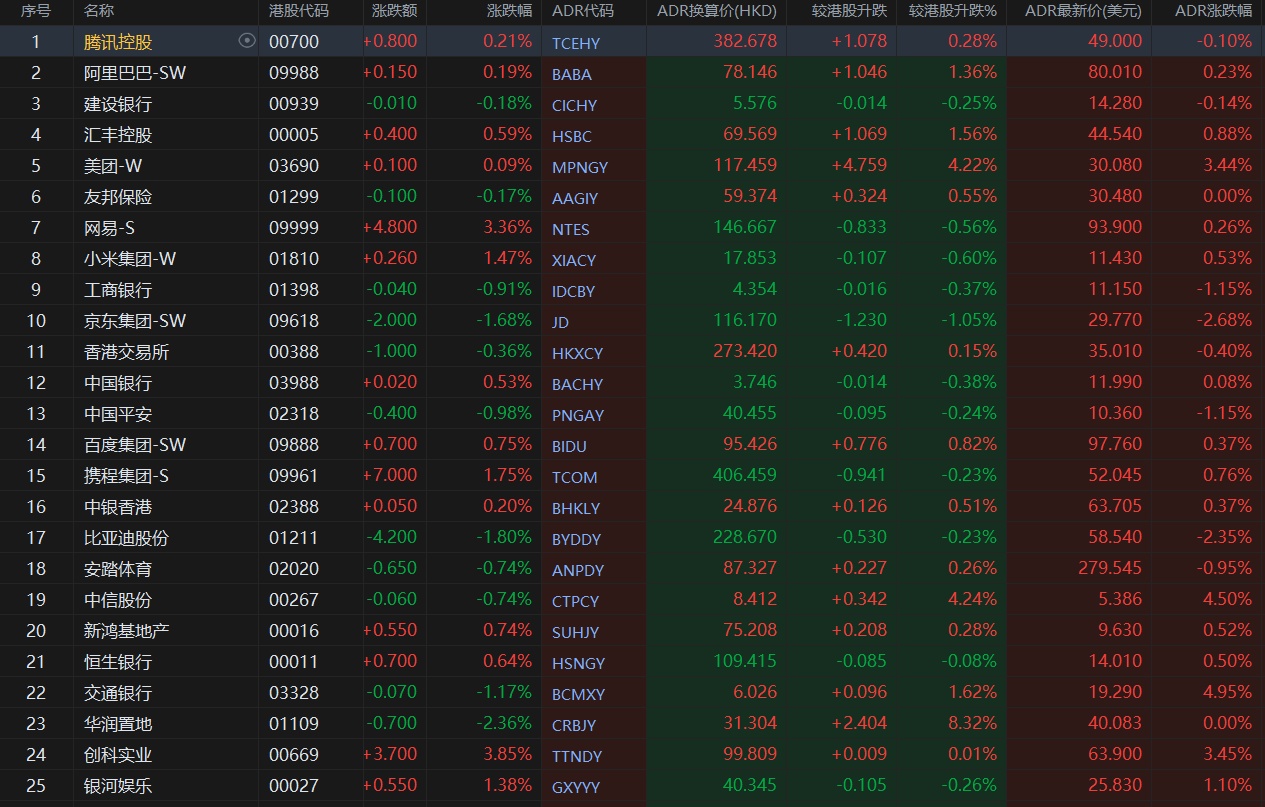This screenshot has height=807, width=1265.
Task: Select the BYDDY ADR code cell
Action: click(x=577, y=539)
